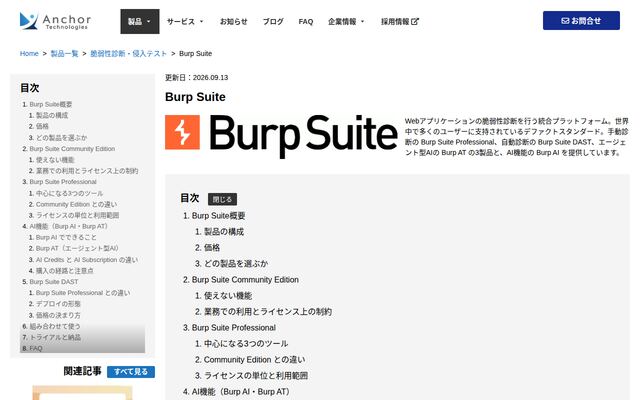Open AI Credits と AI Subscription の違い in sidebar

coord(87,260)
